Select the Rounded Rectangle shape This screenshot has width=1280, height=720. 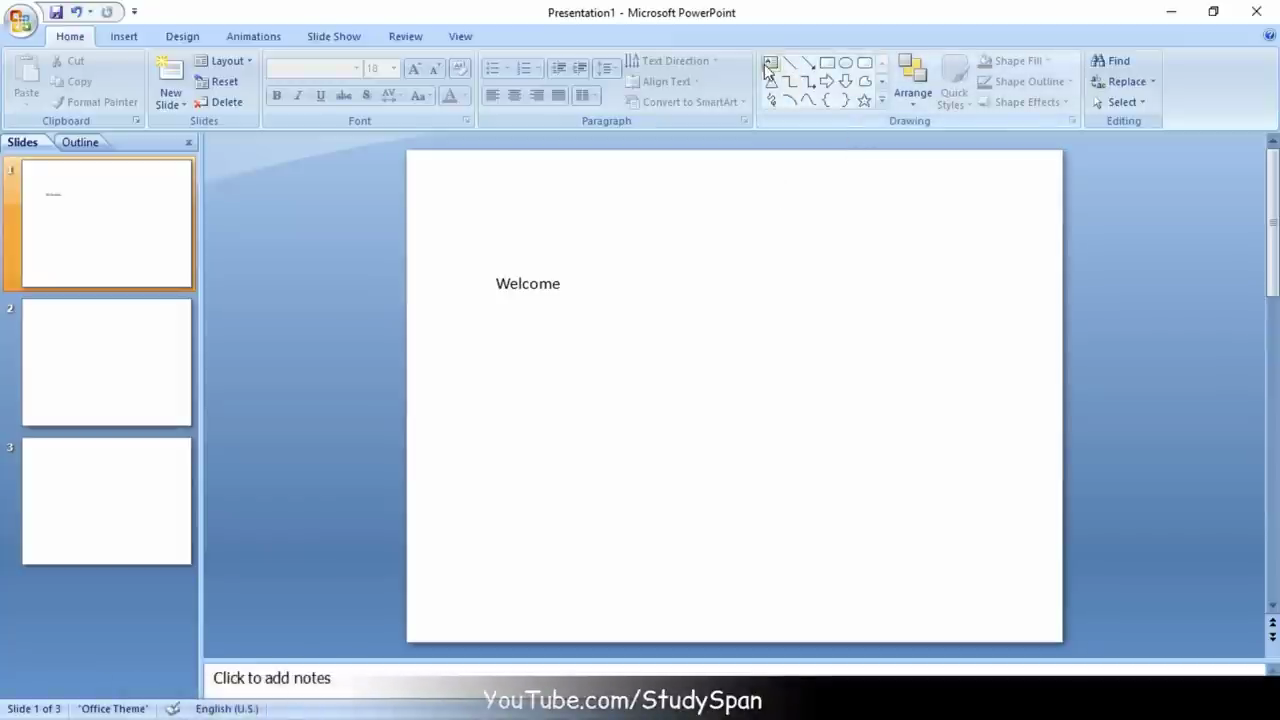(x=865, y=63)
